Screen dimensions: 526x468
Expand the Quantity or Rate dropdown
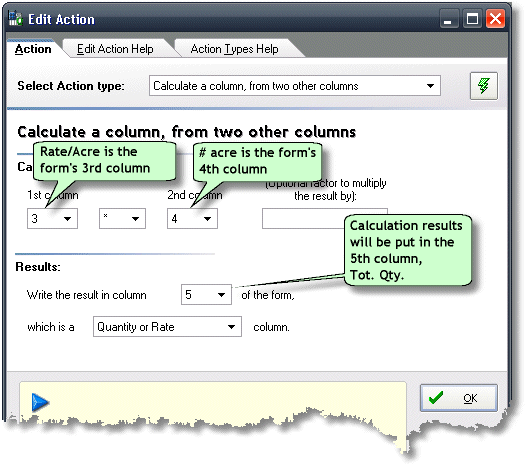click(167, 326)
